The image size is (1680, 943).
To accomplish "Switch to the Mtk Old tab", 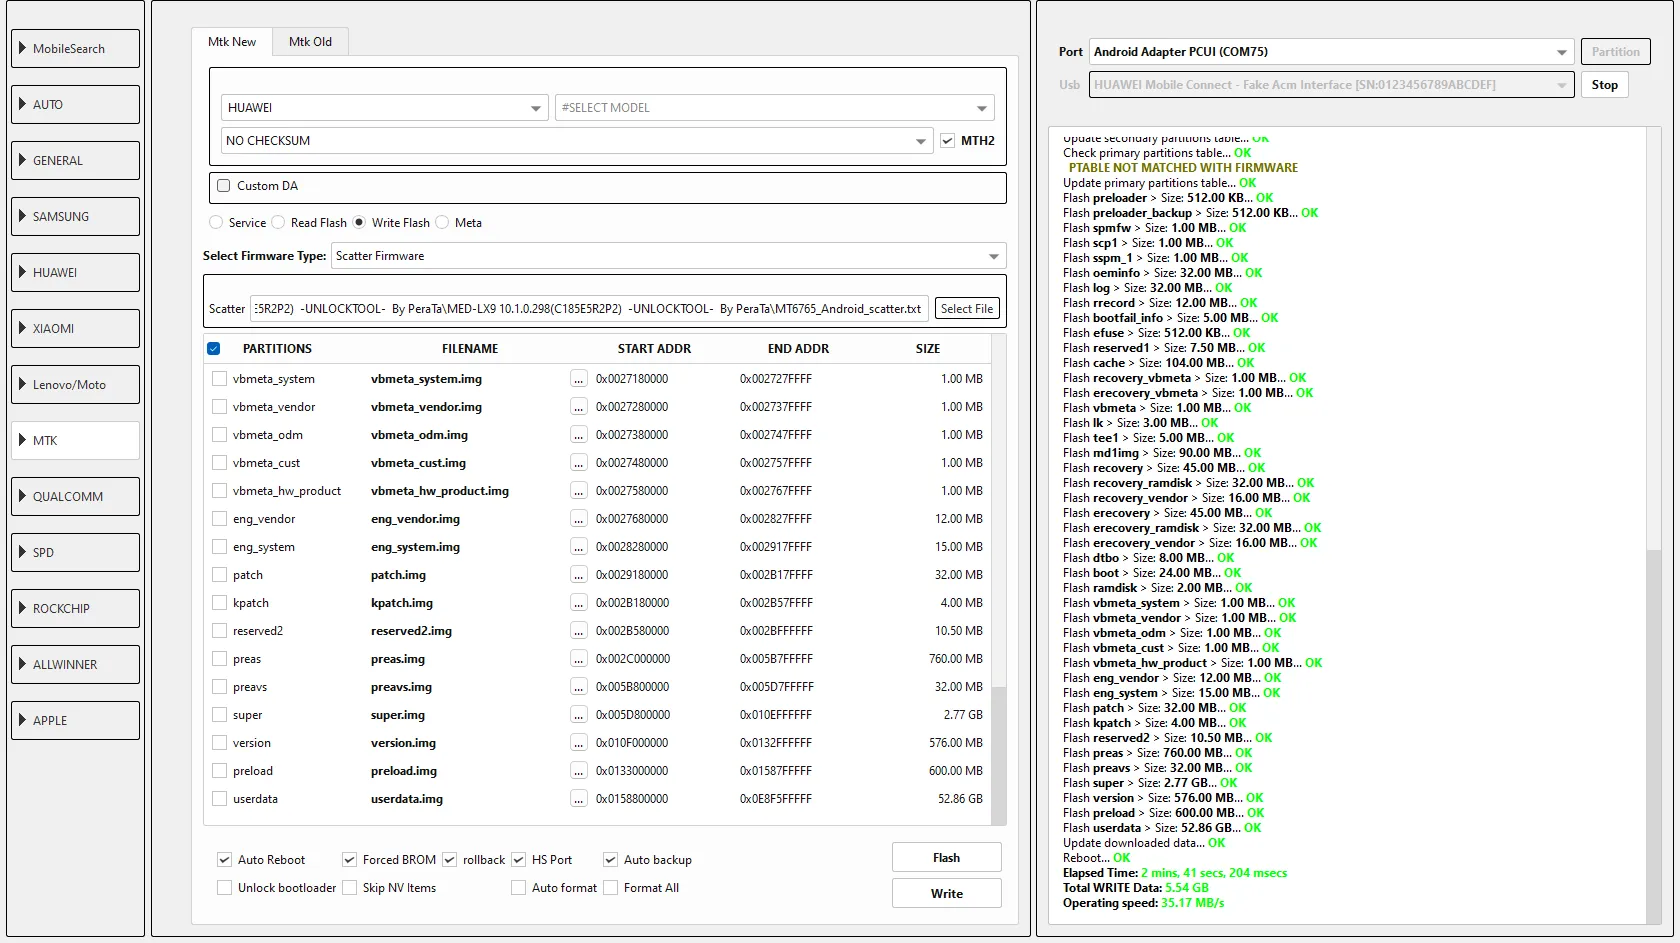I will [x=310, y=42].
